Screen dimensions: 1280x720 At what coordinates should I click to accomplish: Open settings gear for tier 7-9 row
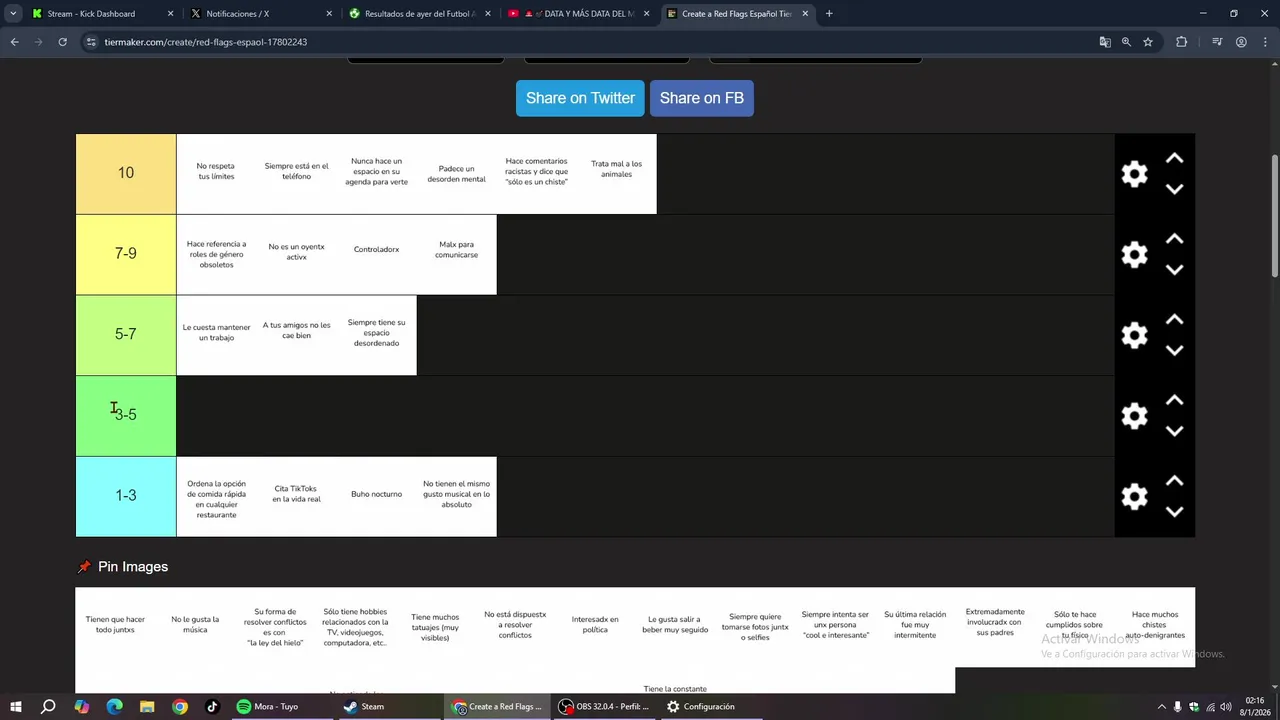[1134, 255]
